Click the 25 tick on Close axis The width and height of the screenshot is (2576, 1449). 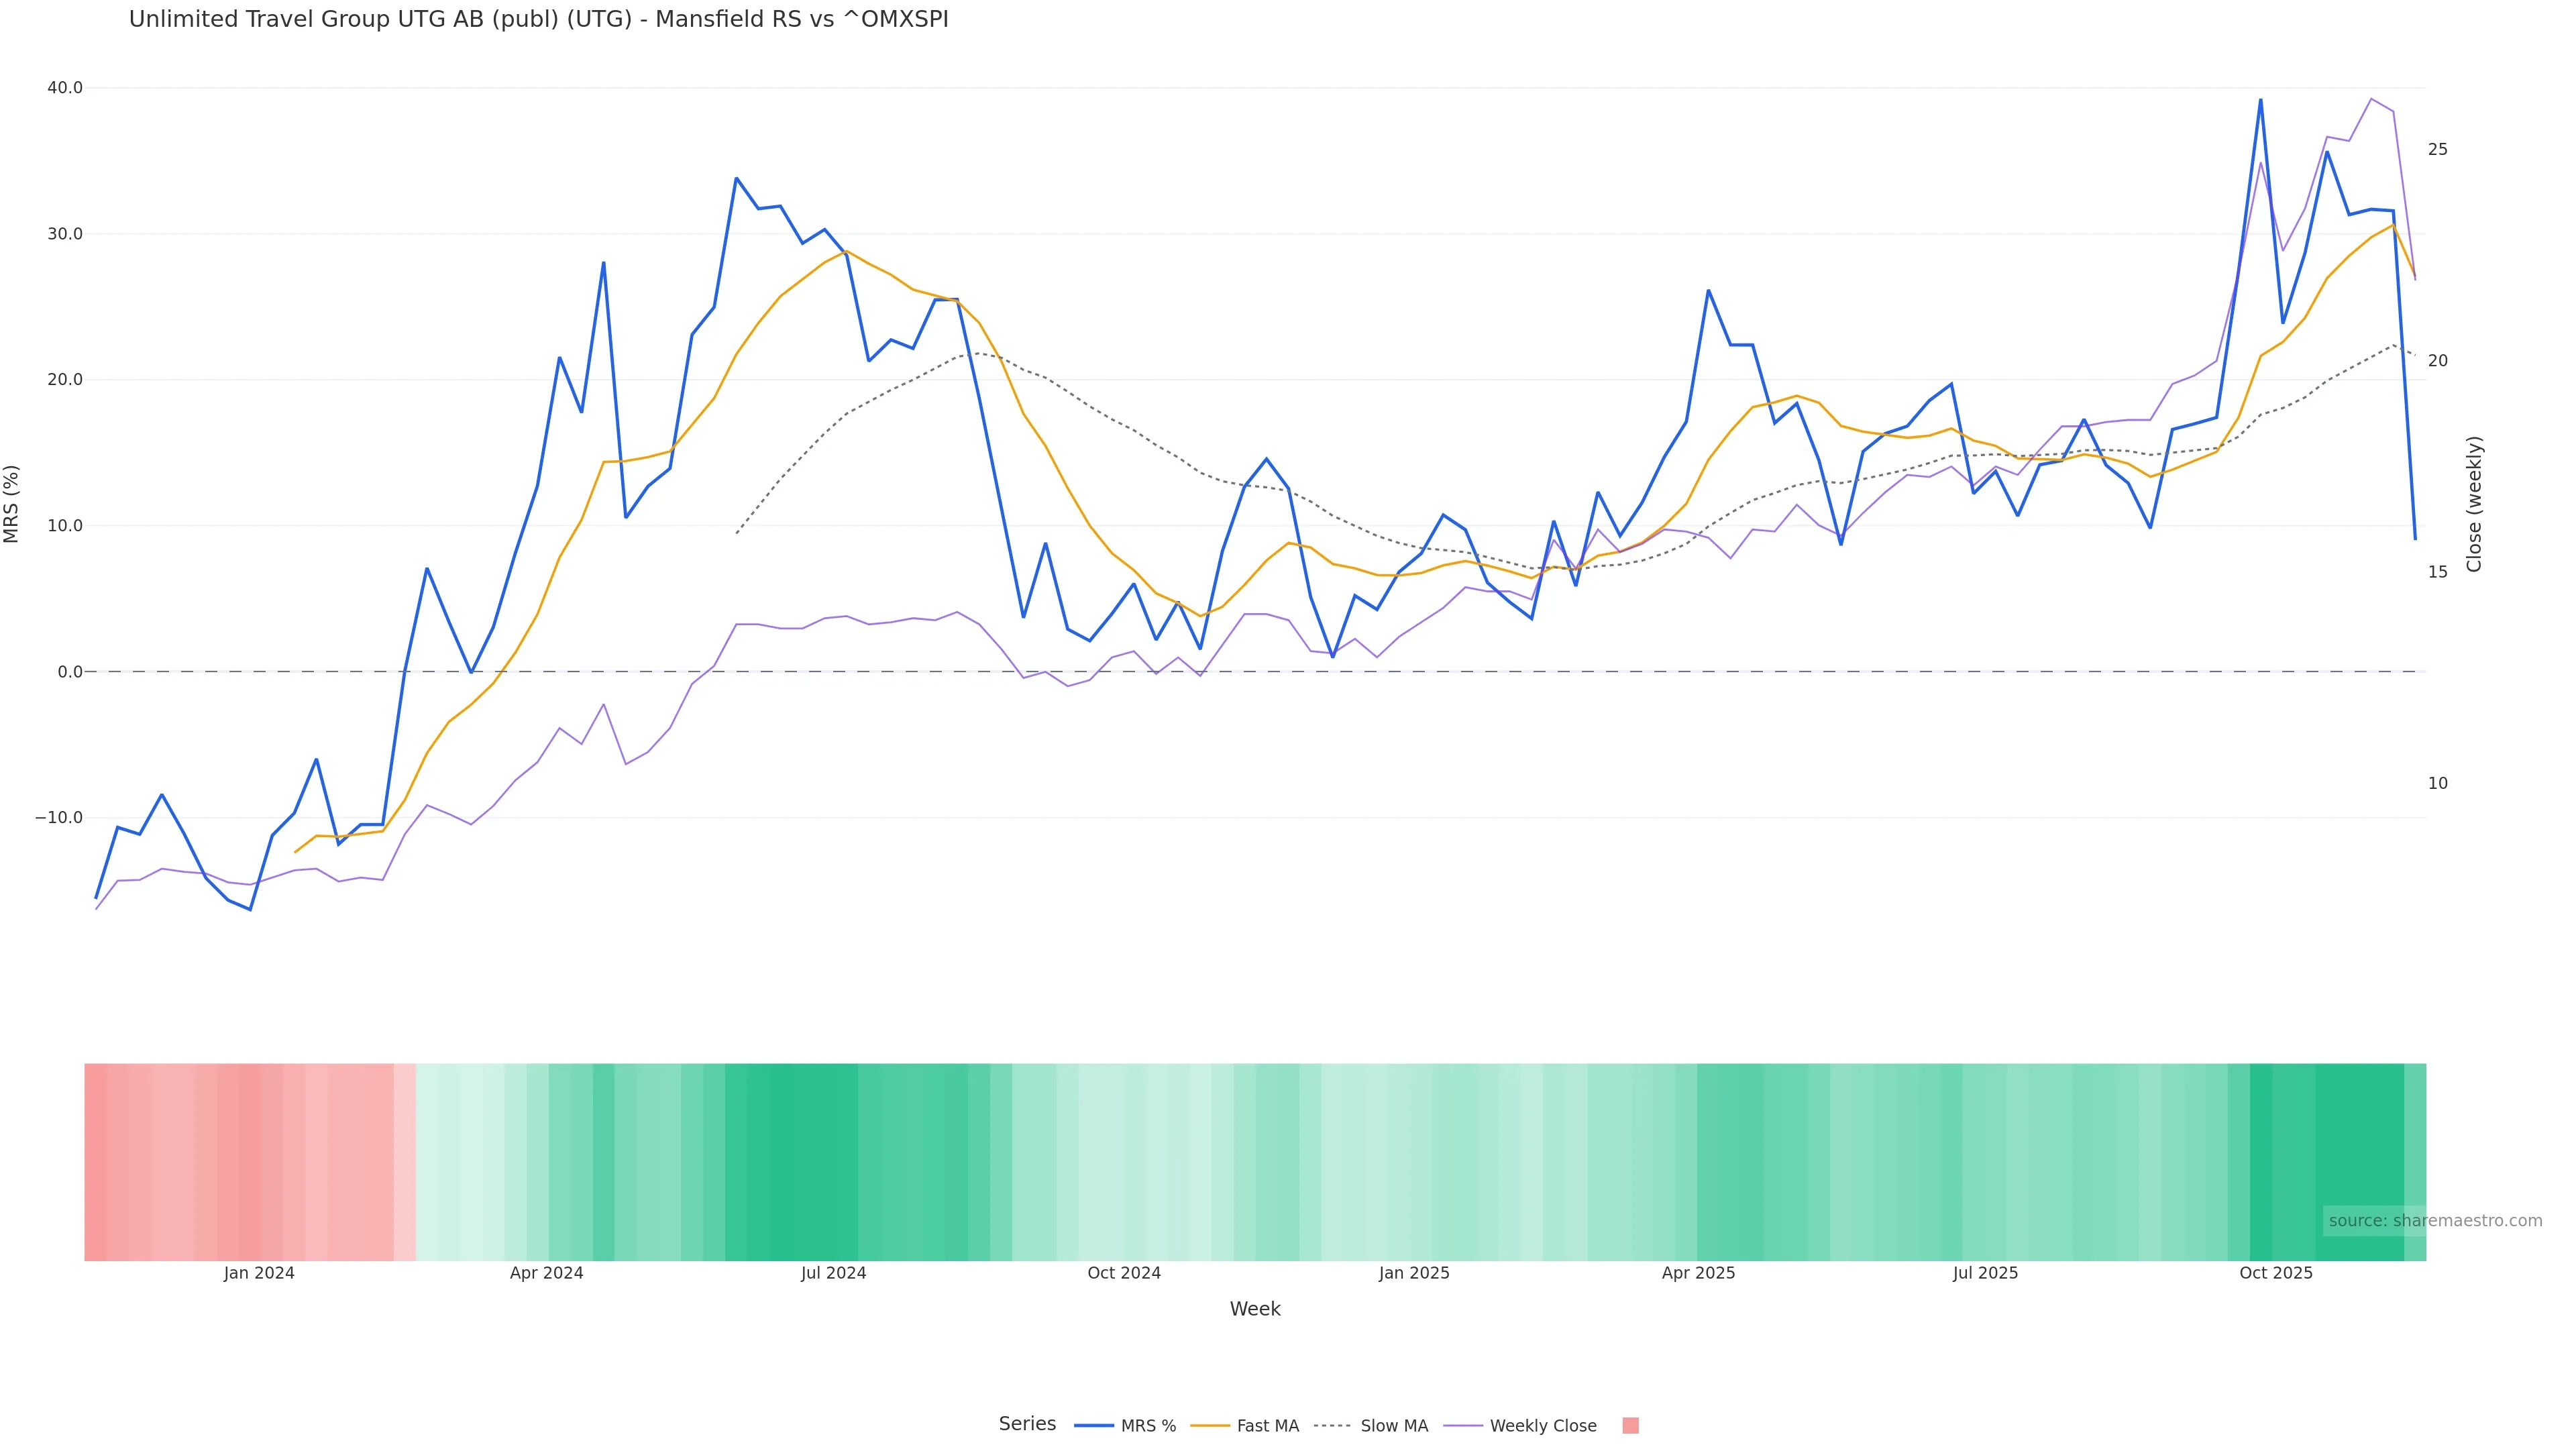[x=2437, y=149]
